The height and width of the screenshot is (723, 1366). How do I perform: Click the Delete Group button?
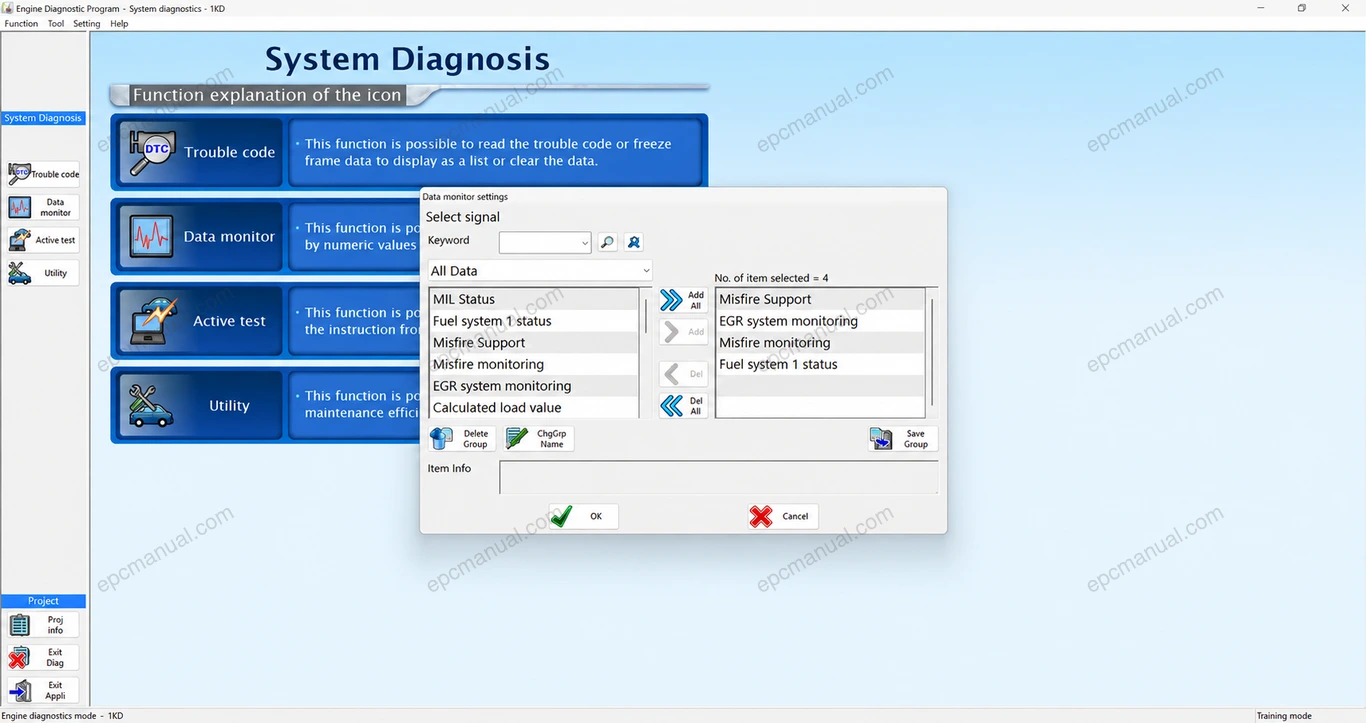tap(461, 438)
